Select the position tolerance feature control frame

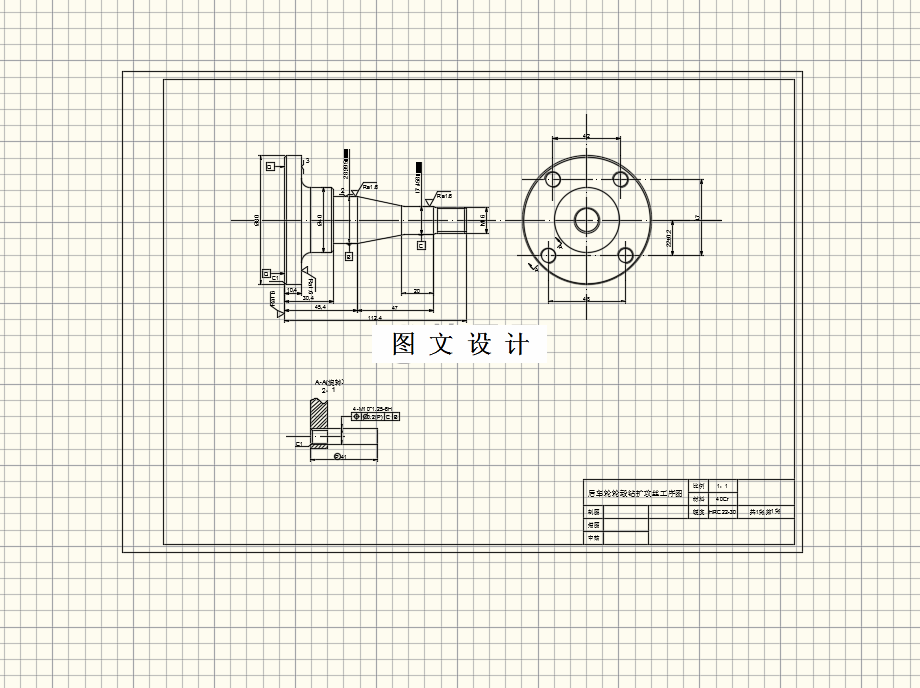point(375,417)
